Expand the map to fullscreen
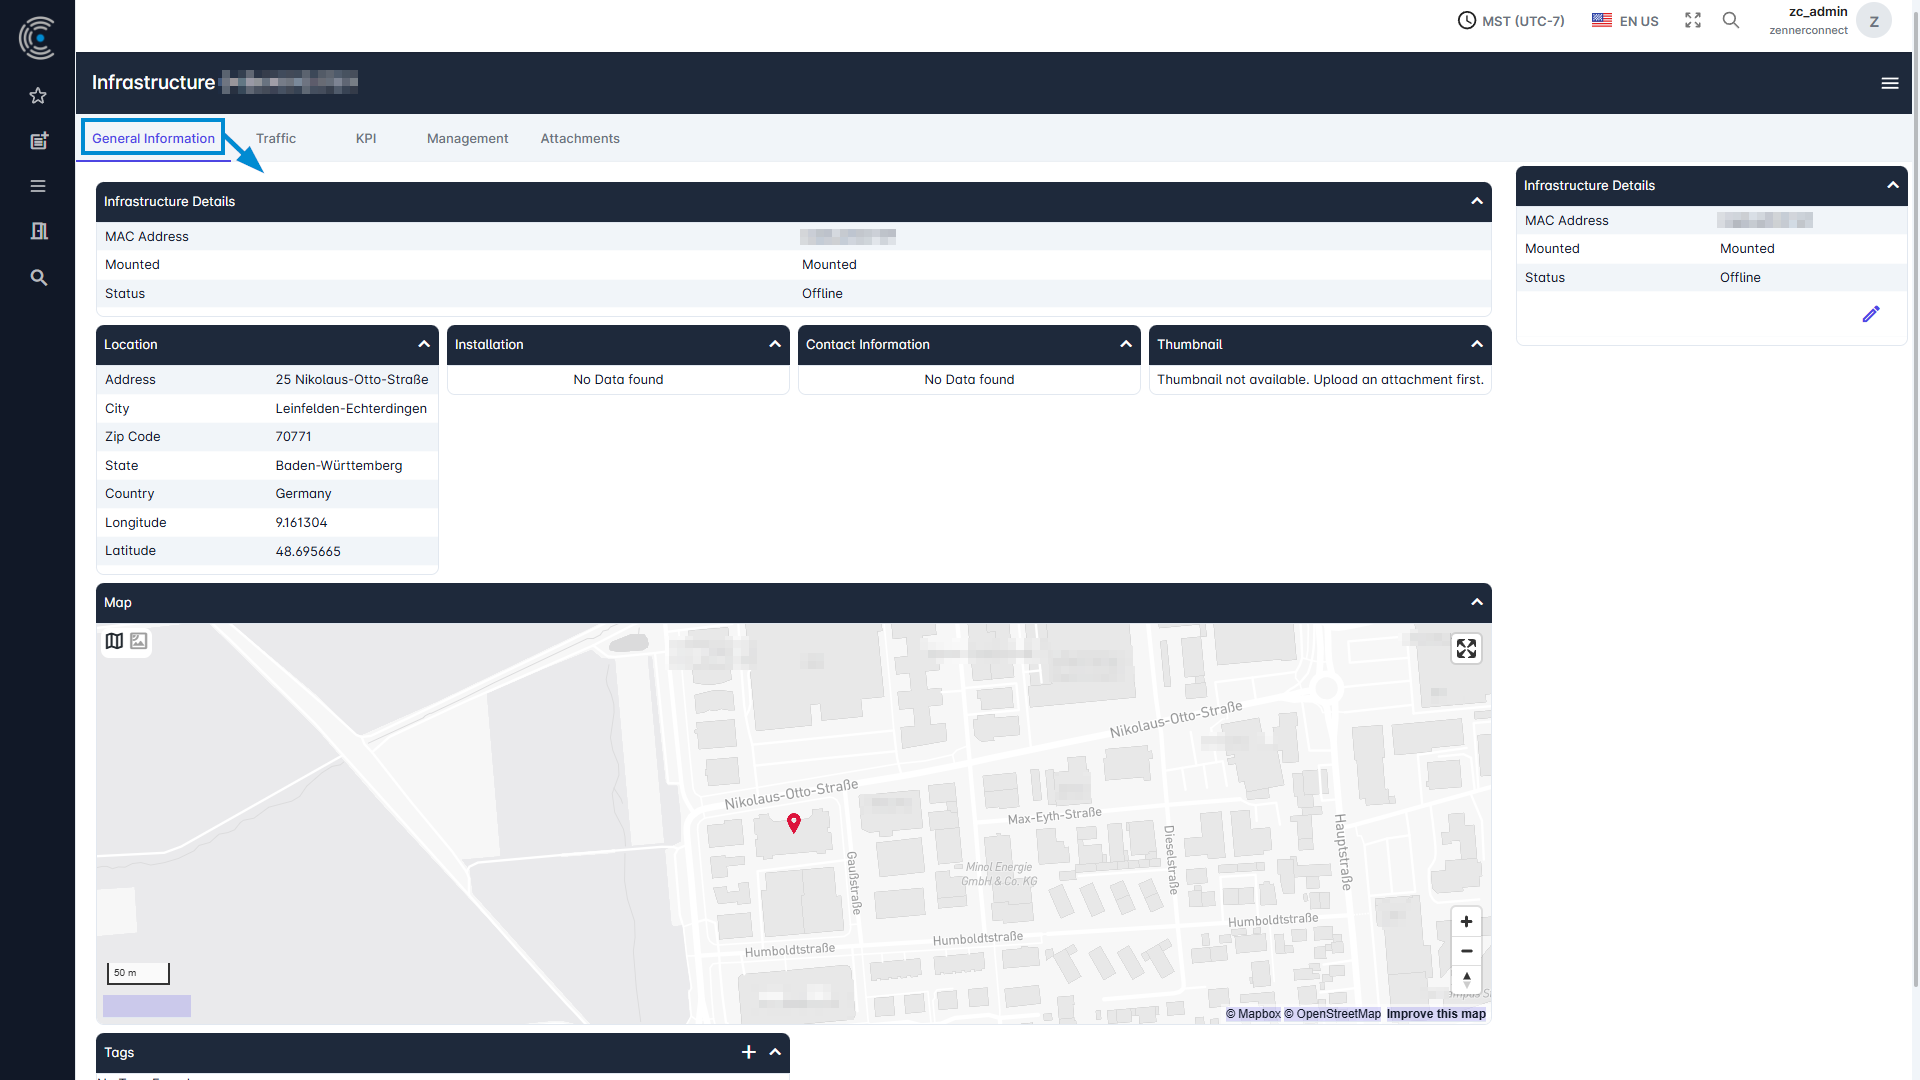1920x1080 pixels. [1466, 649]
